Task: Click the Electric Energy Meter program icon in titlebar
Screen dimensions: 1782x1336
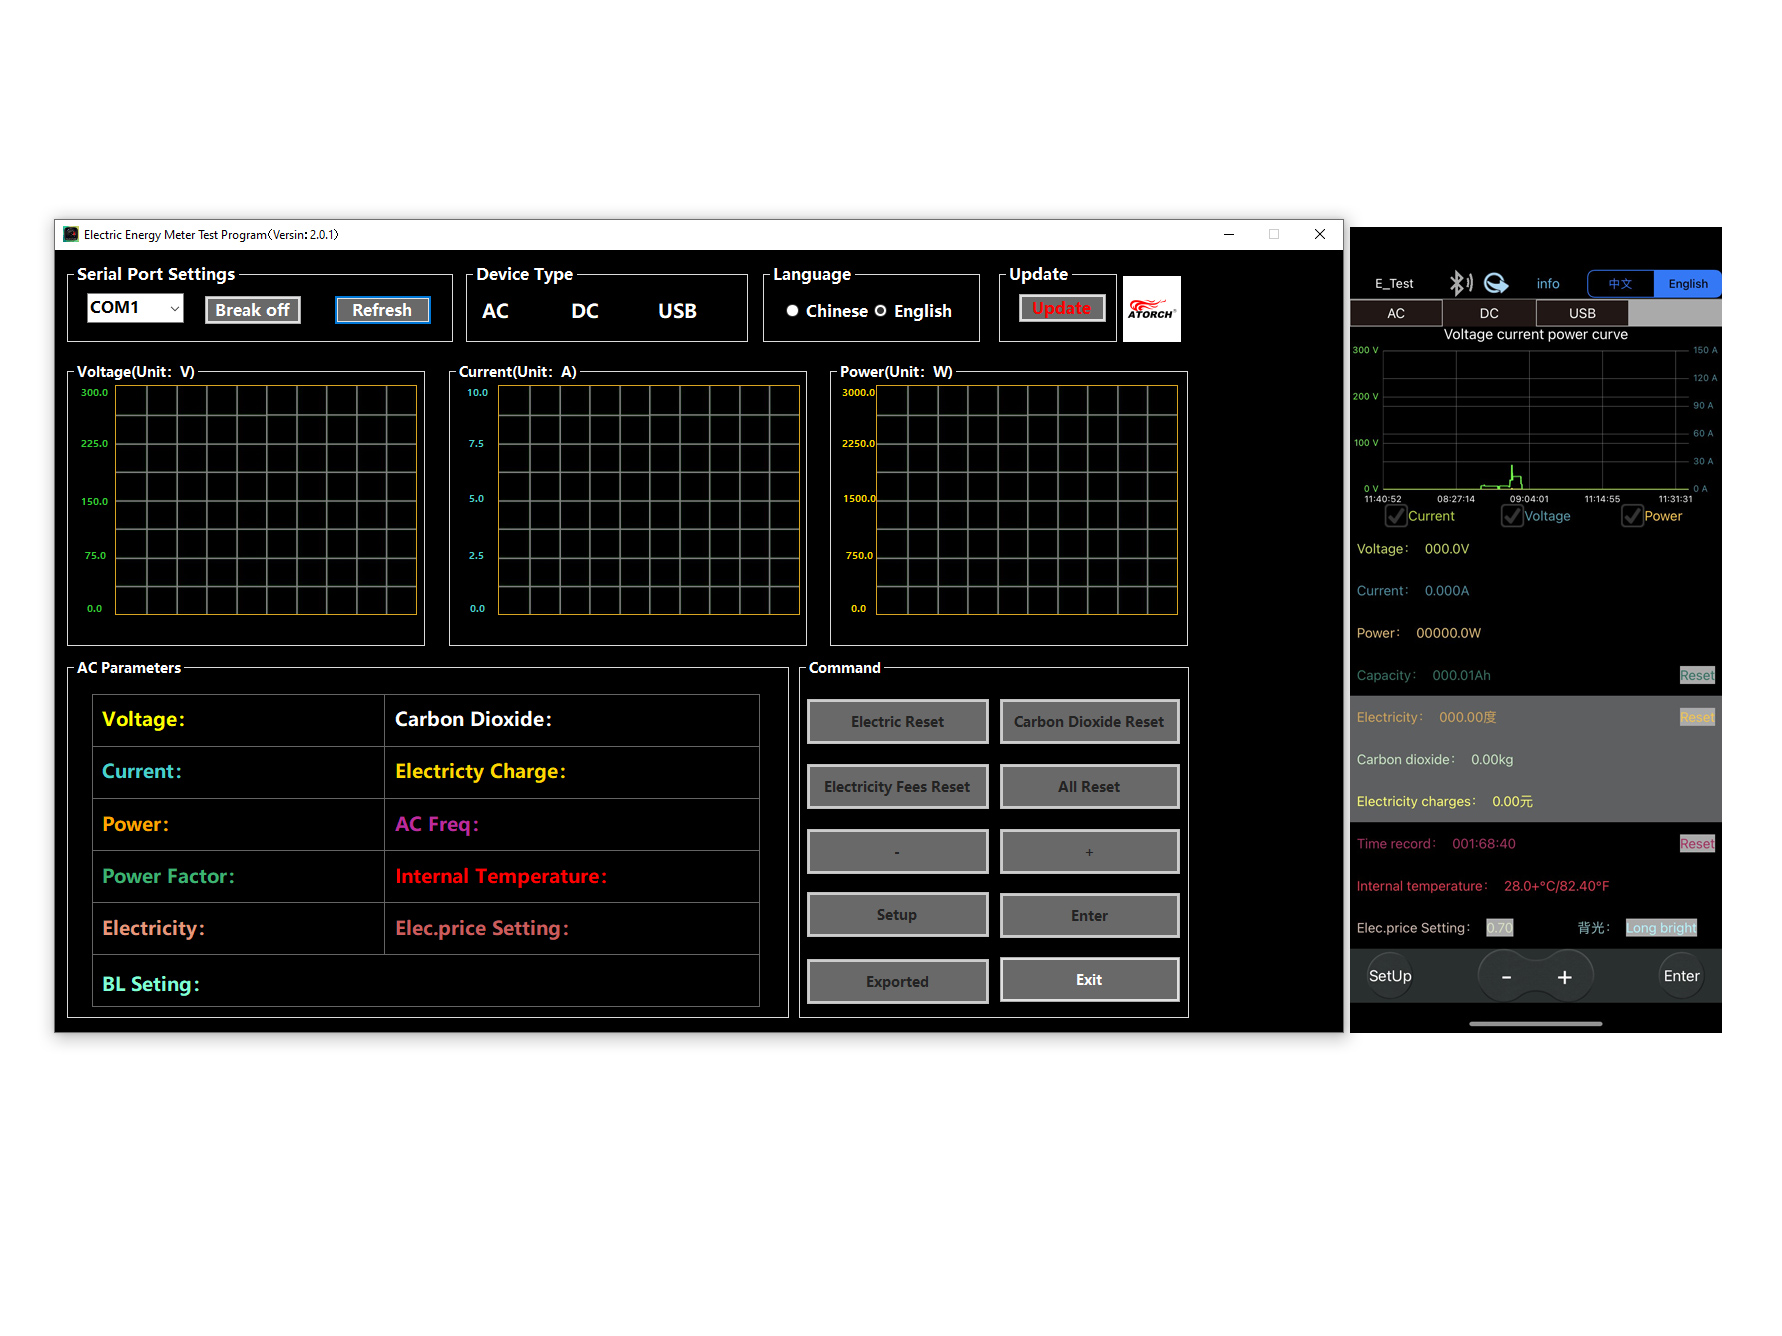Action: (70, 234)
